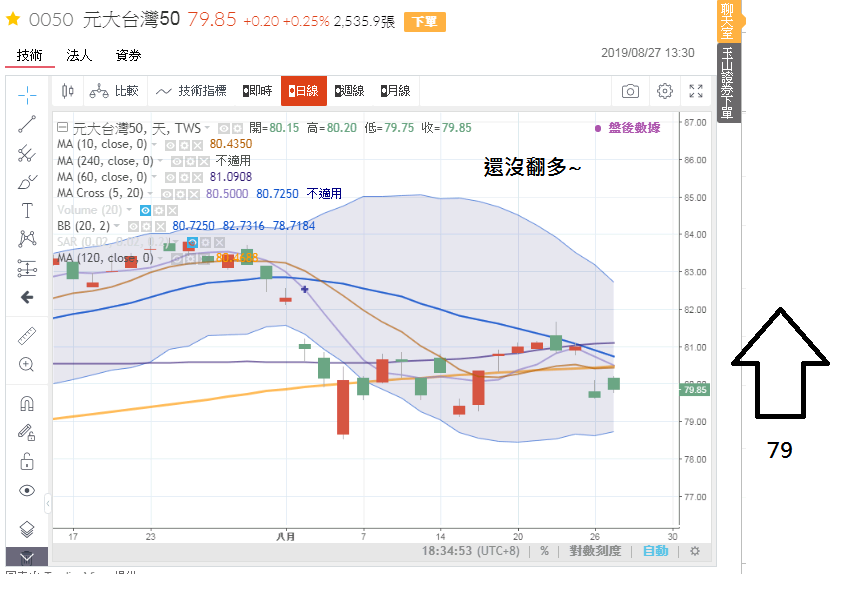Open scale settings gear at bottom right
Screen dimensions: 850x595
click(x=695, y=551)
